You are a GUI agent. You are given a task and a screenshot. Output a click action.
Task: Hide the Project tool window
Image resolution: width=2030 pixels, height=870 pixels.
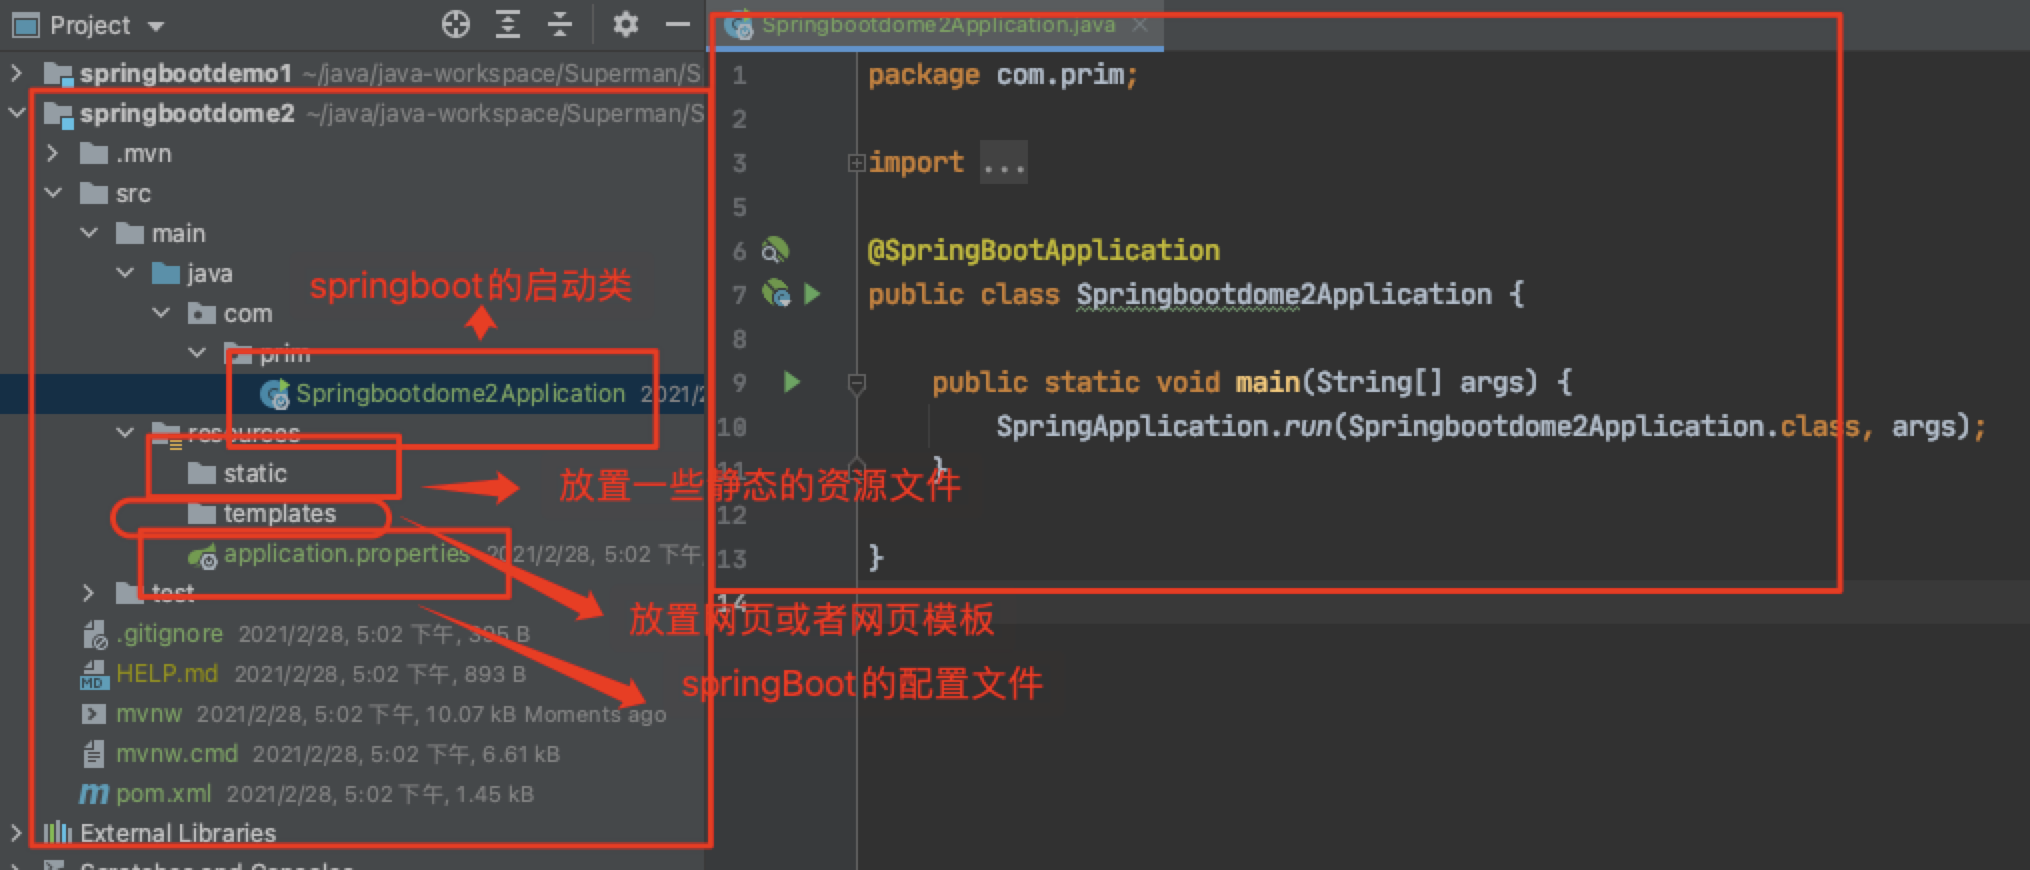[x=678, y=24]
